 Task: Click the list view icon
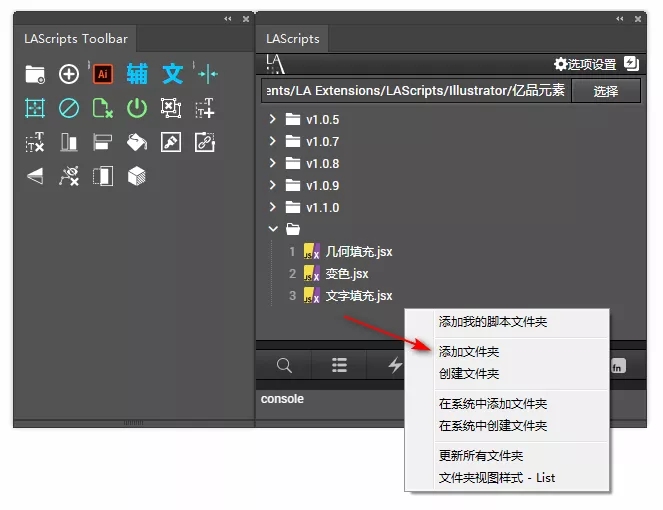click(340, 366)
